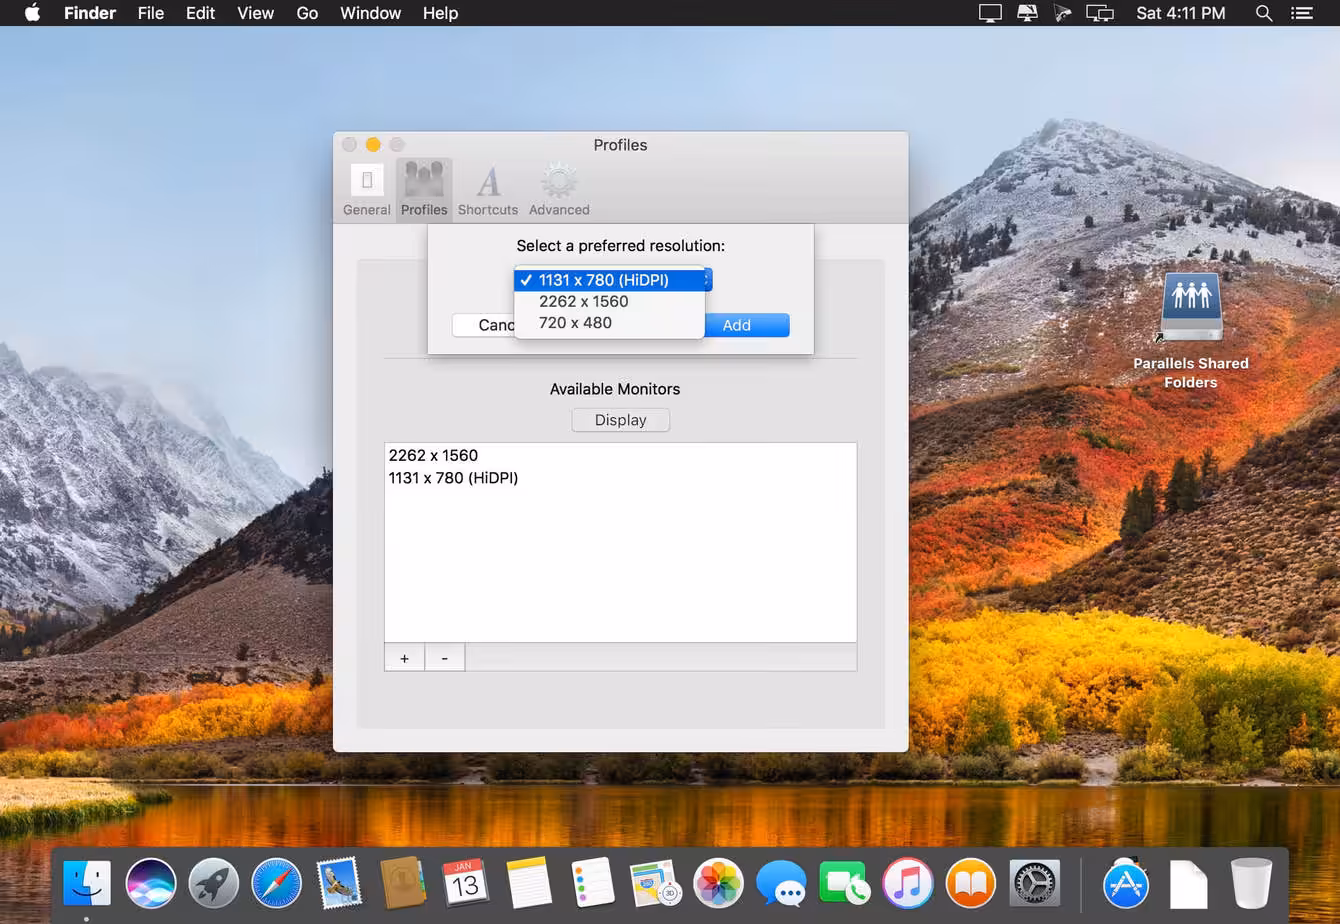
Task: Click the Sat 4:11 PM clock
Action: point(1181,13)
